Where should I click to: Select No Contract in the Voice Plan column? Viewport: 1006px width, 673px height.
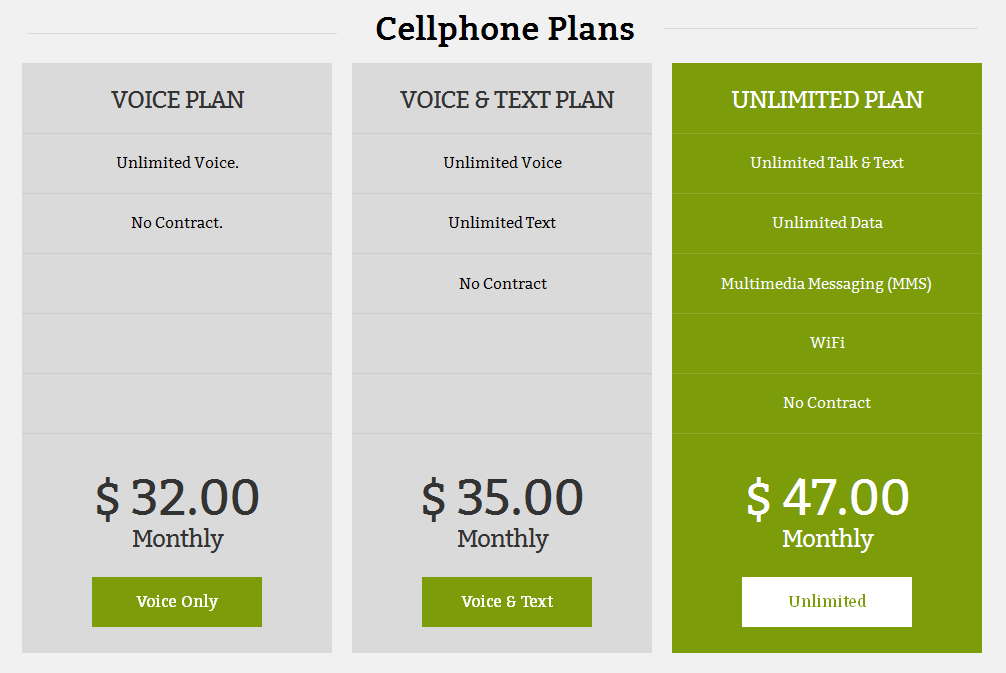[177, 223]
